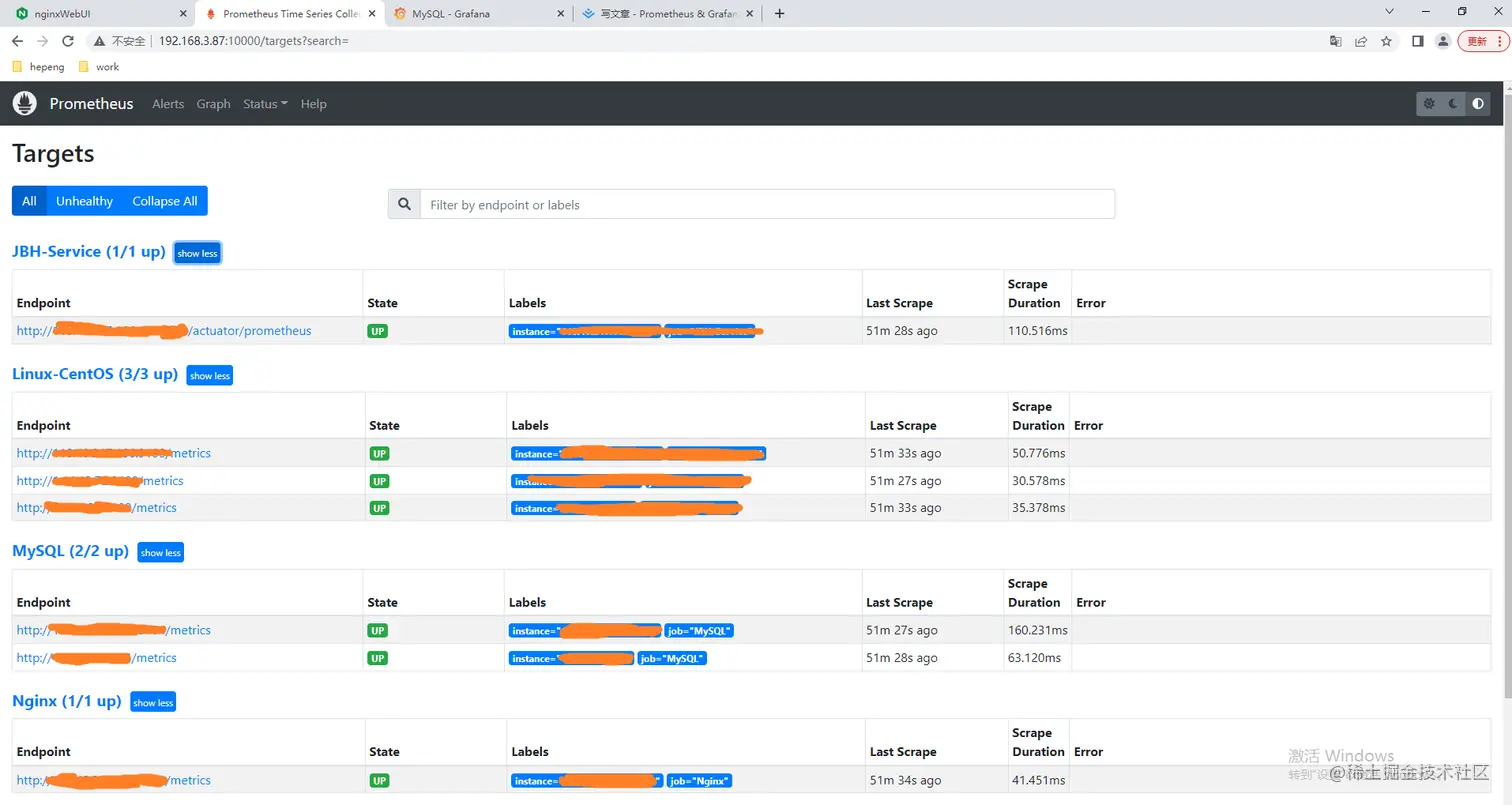This screenshot has height=805, width=1512.
Task: Collapse Linux-CentOS with show less
Action: (210, 376)
